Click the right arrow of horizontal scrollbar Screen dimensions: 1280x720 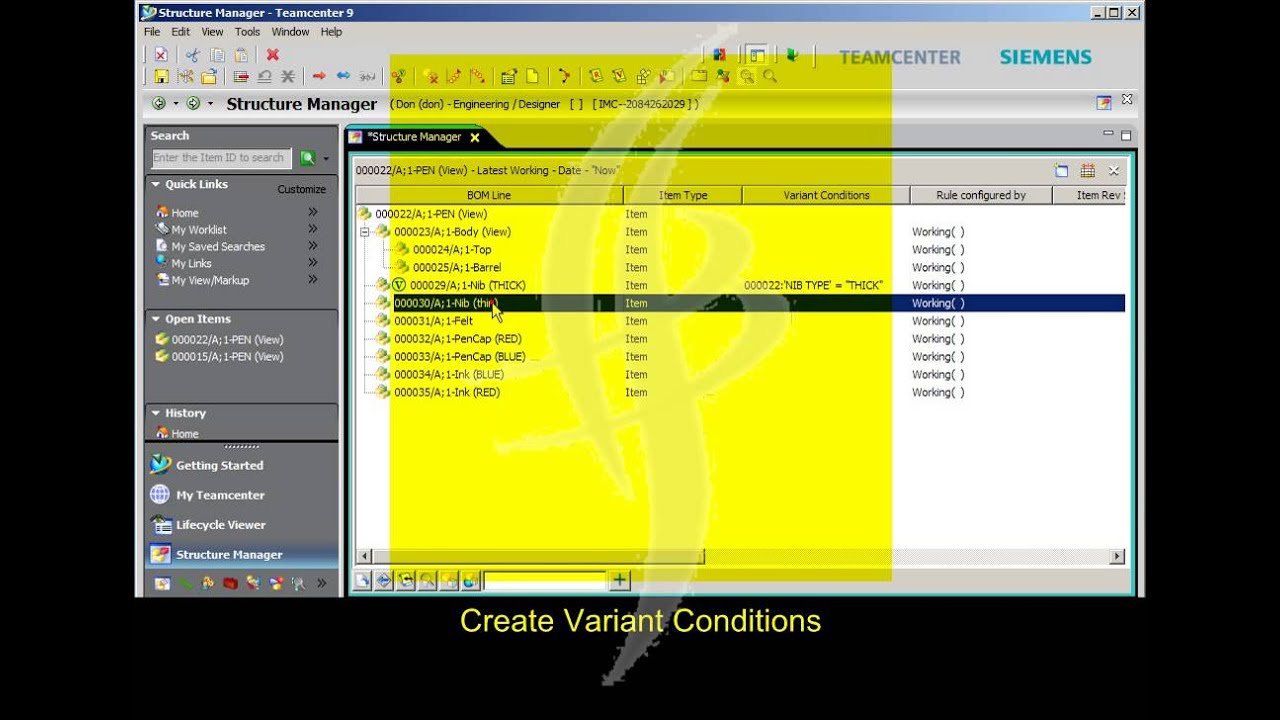click(x=1117, y=556)
